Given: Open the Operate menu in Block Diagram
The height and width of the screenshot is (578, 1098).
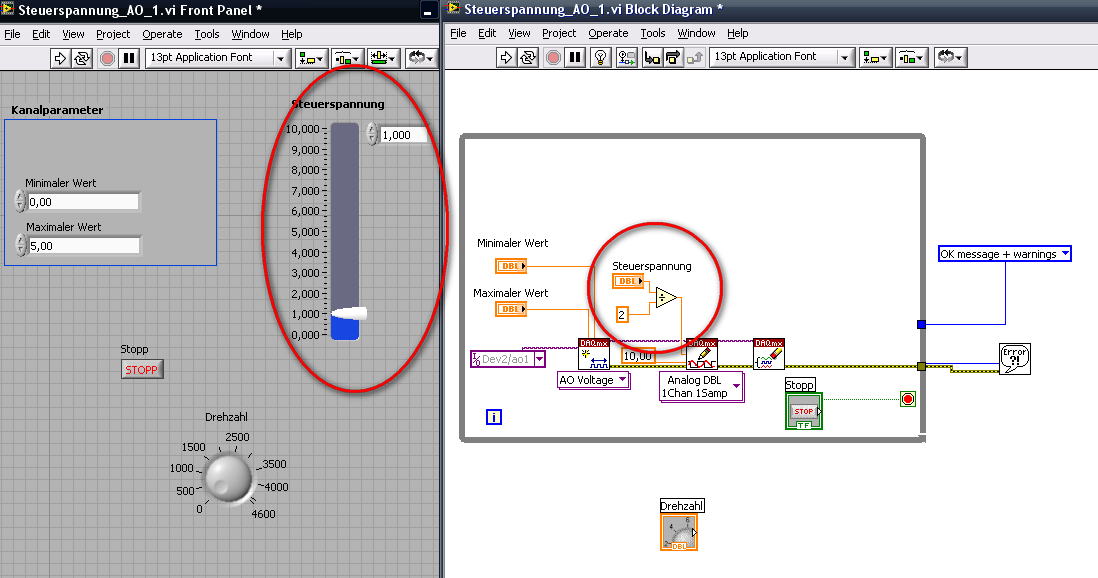Looking at the screenshot, I should 608,33.
